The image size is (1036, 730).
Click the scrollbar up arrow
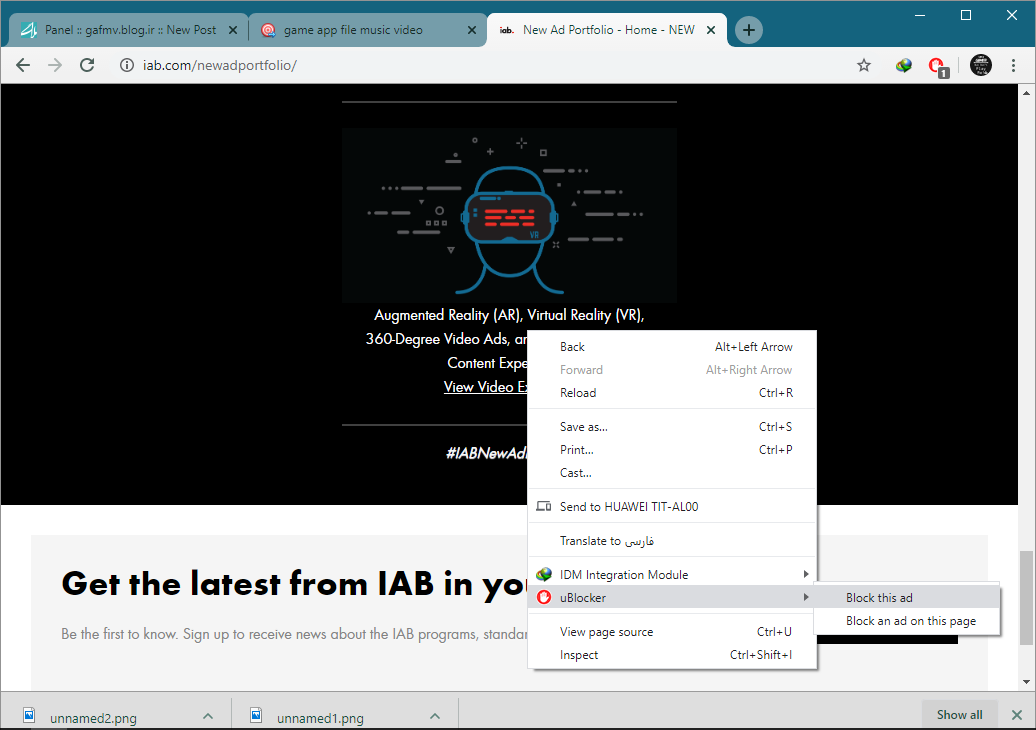[1026, 93]
